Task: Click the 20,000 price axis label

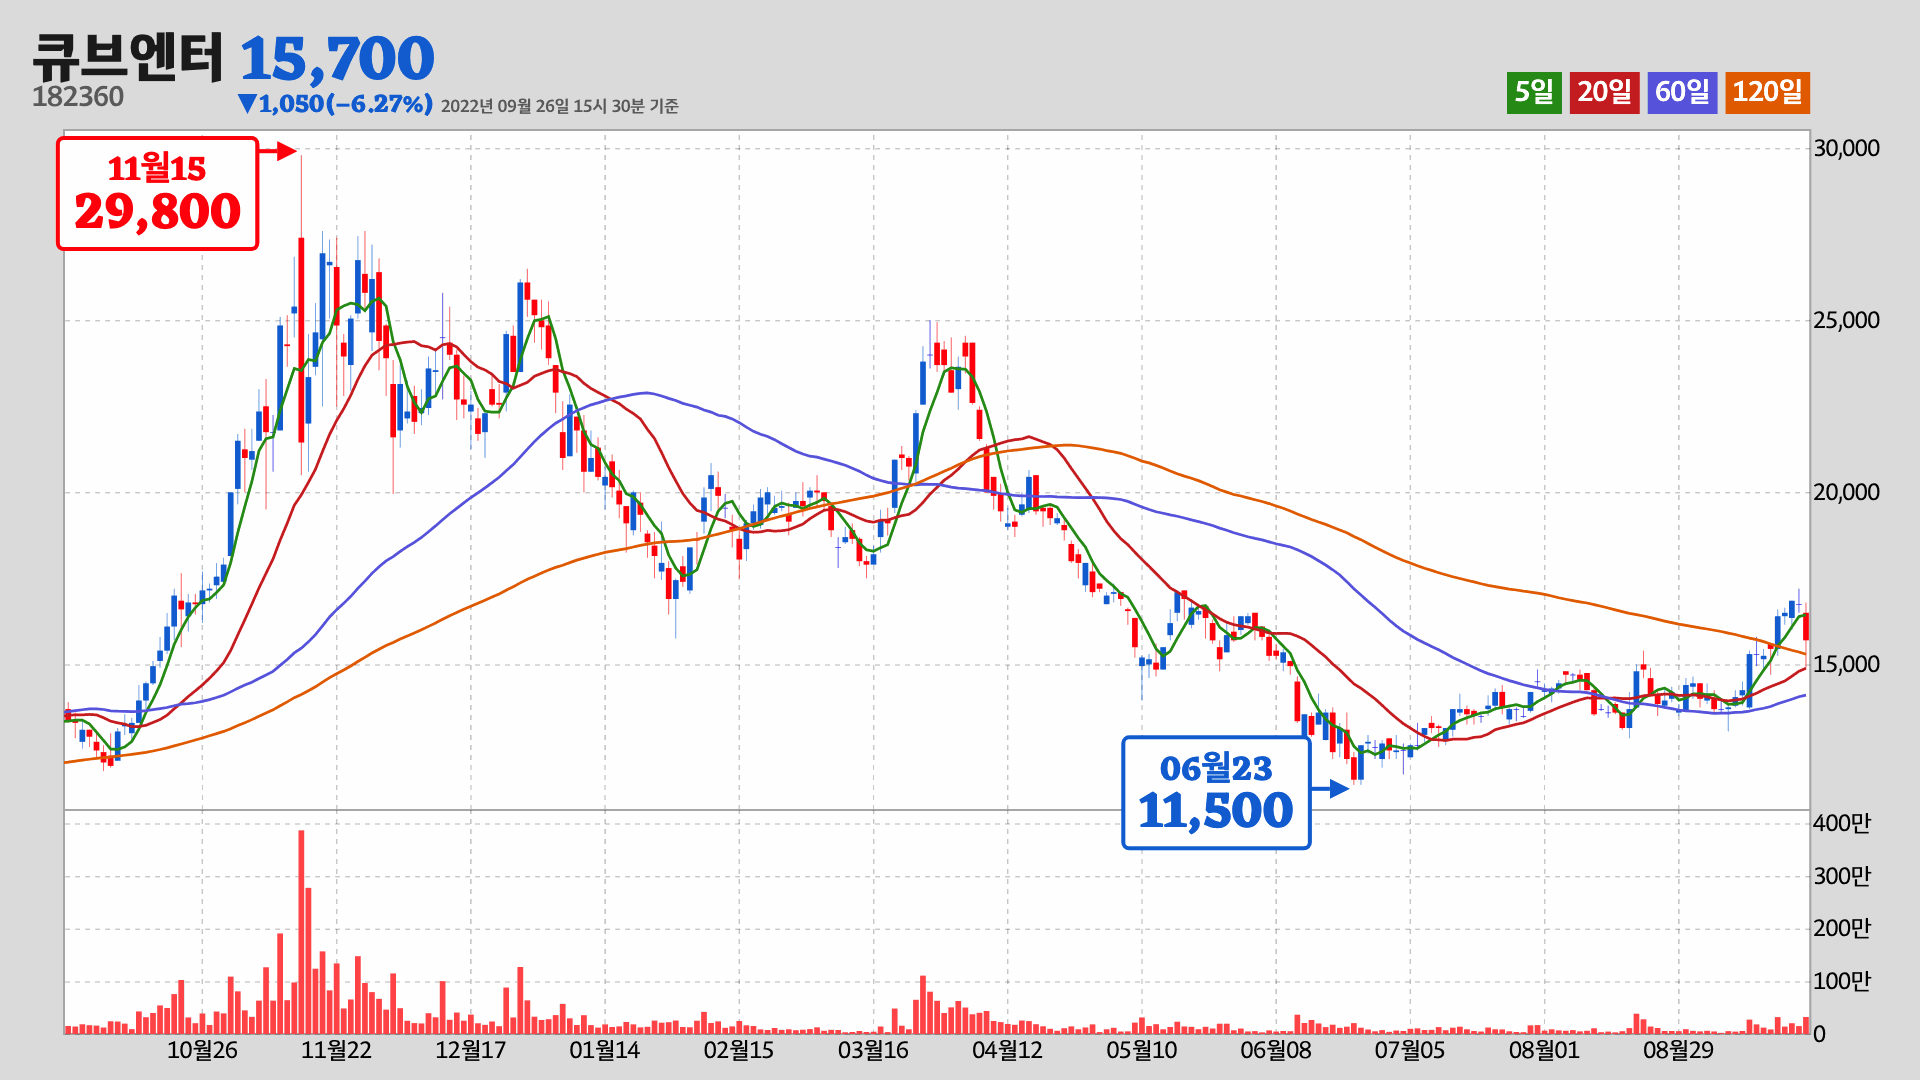Action: pyautogui.click(x=1846, y=493)
